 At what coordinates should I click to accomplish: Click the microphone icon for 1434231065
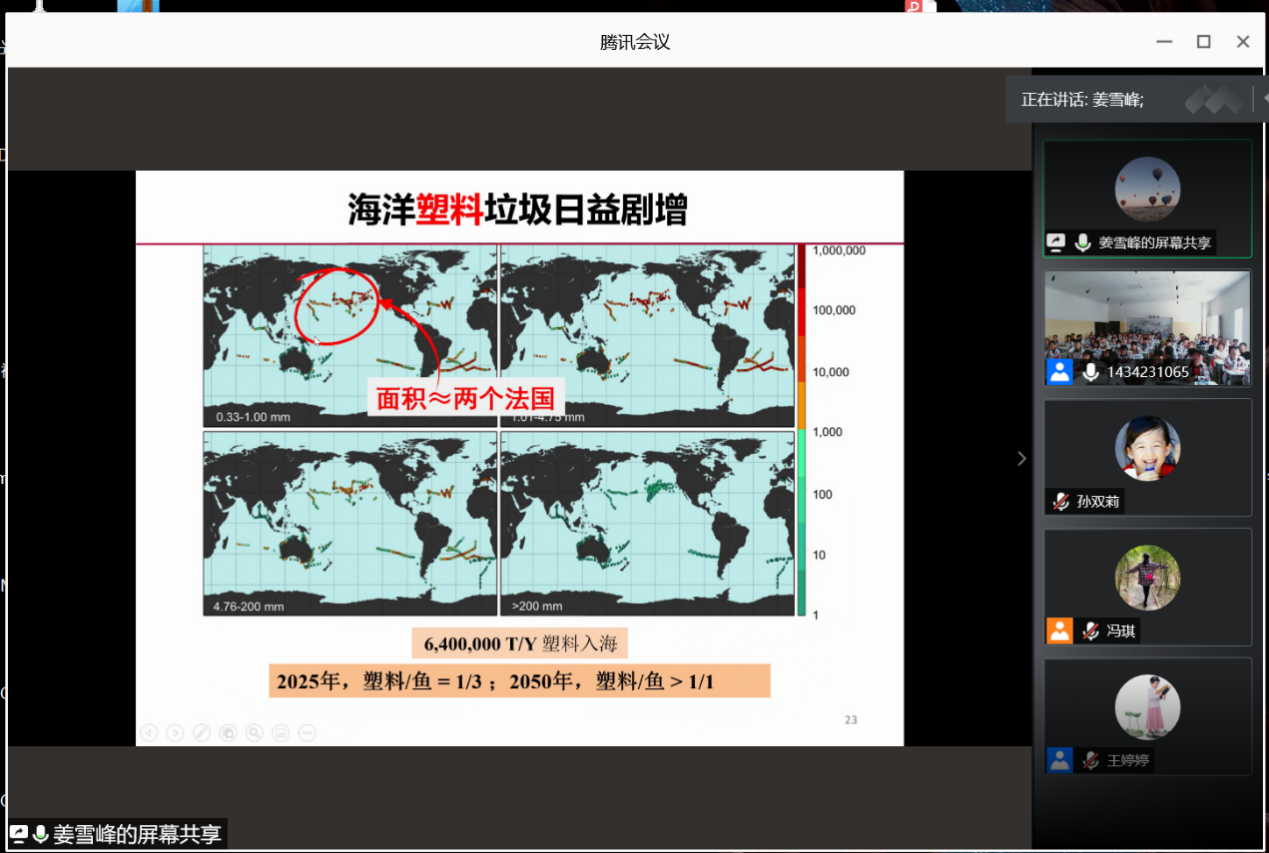tap(1090, 372)
